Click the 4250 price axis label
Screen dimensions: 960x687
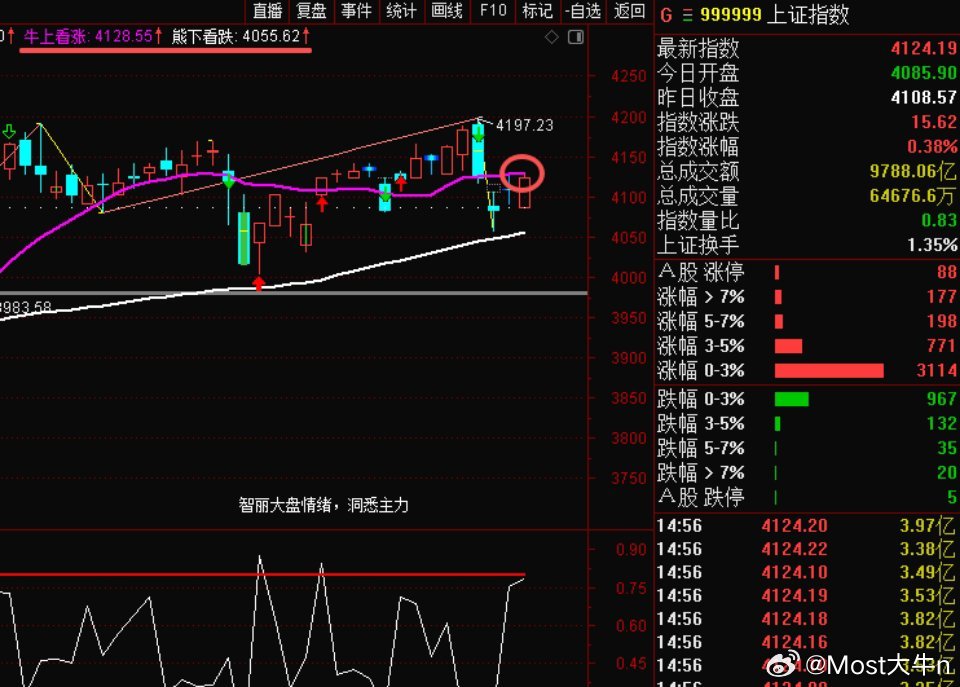[x=629, y=77]
